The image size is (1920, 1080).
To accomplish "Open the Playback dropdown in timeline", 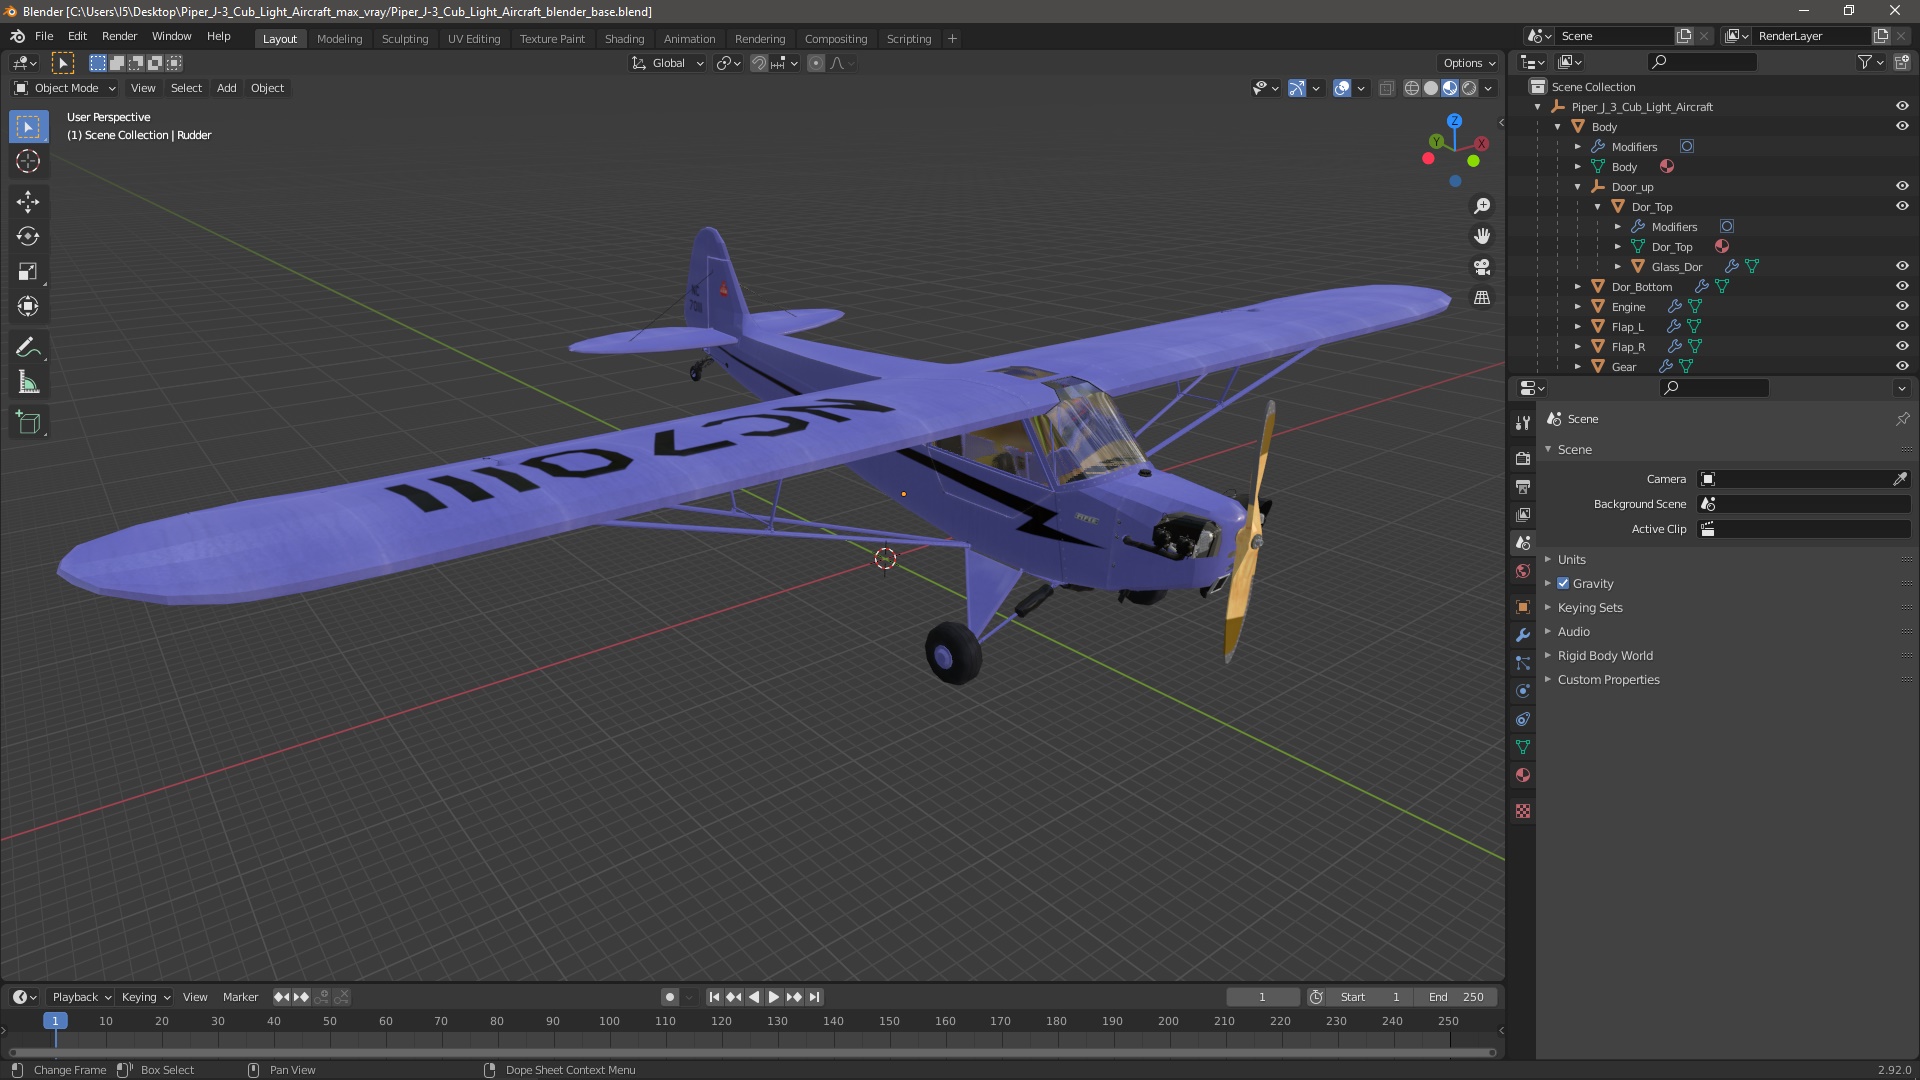I will (81, 997).
